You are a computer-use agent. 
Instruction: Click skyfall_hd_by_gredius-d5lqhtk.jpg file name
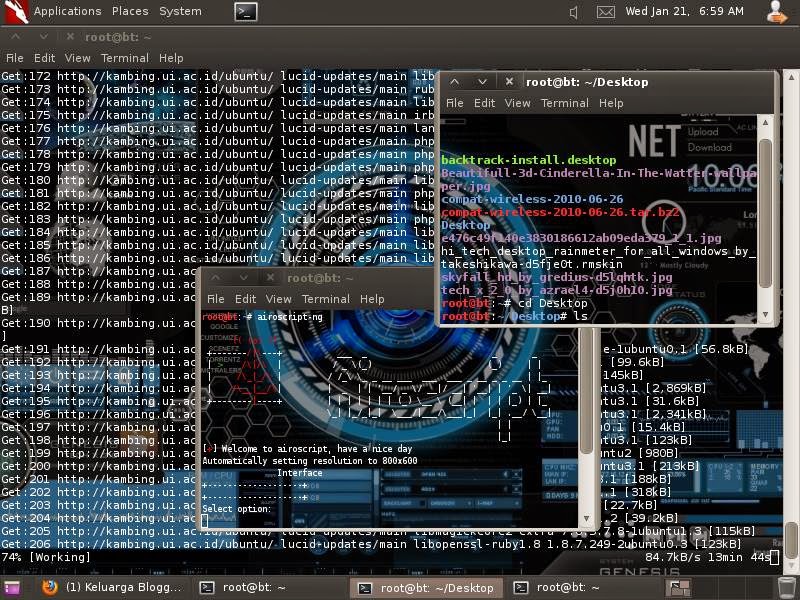tap(557, 278)
